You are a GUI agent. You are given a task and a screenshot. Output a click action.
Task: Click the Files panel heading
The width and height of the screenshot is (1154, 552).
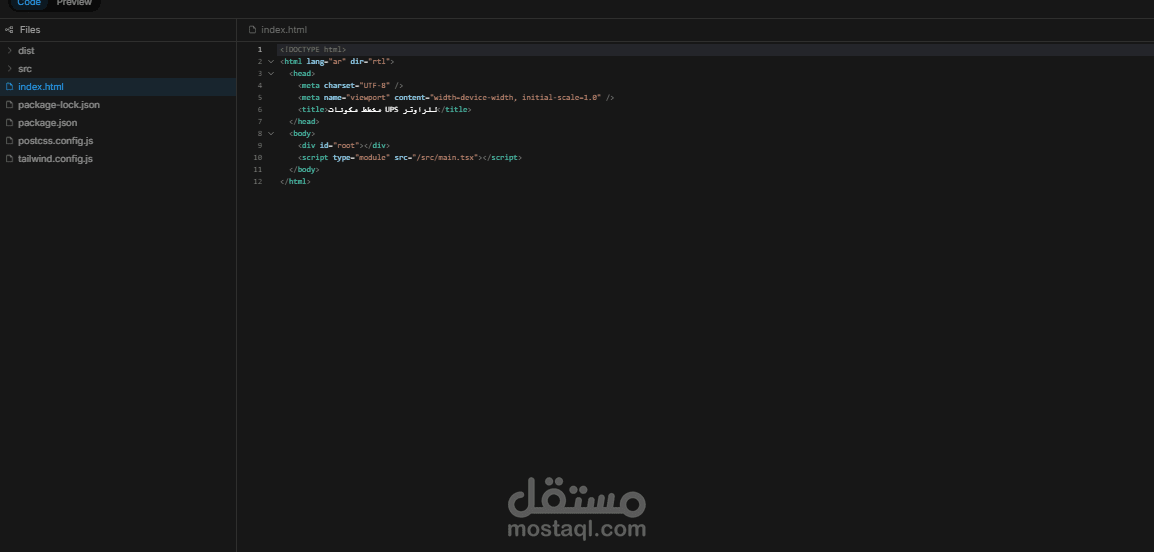click(x=30, y=30)
